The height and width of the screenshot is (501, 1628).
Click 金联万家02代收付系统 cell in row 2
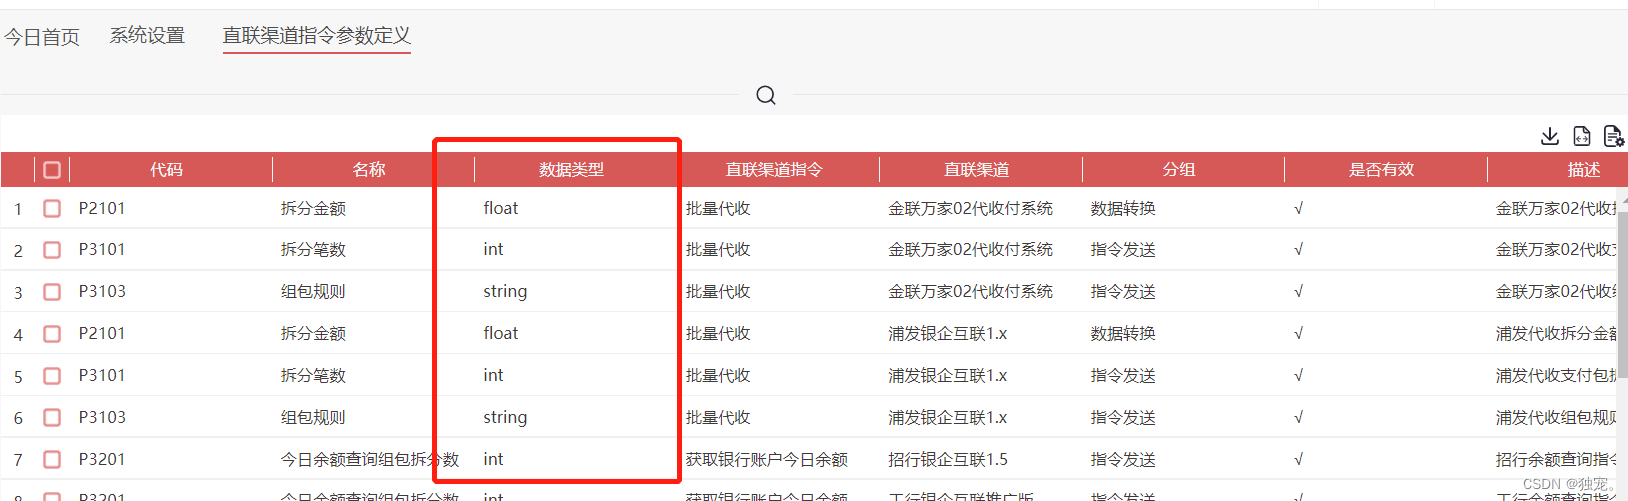pyautogui.click(x=970, y=250)
